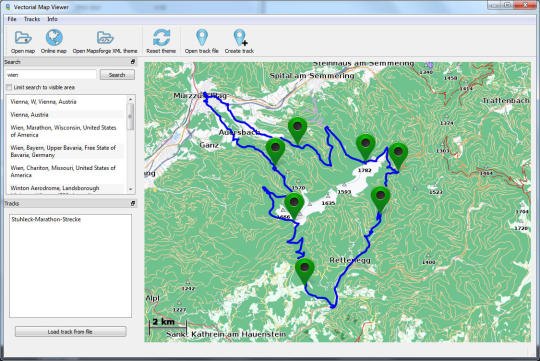
Task: Click the Rettenegg label on map
Action: pyautogui.click(x=350, y=260)
